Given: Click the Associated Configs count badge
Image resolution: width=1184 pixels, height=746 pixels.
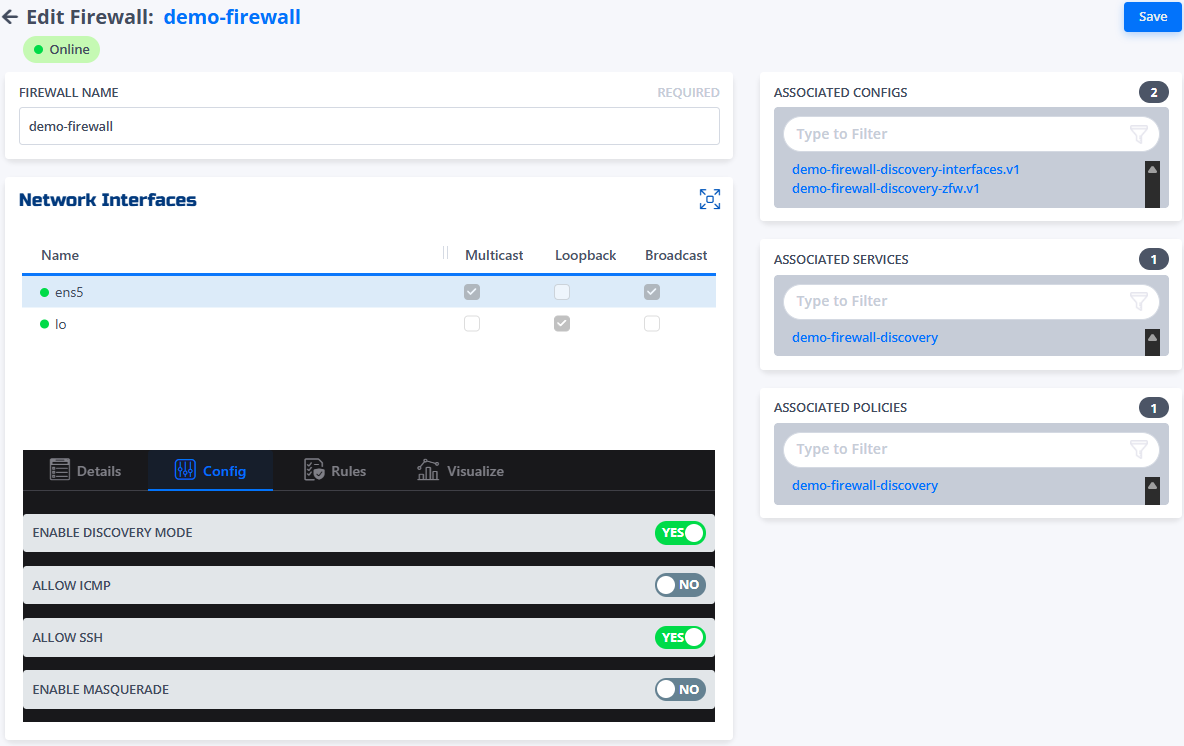Looking at the screenshot, I should [x=1153, y=92].
